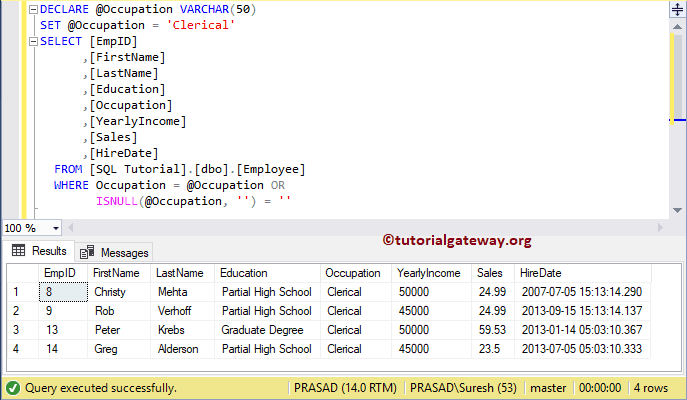Select the HireDate column header

coord(583,273)
